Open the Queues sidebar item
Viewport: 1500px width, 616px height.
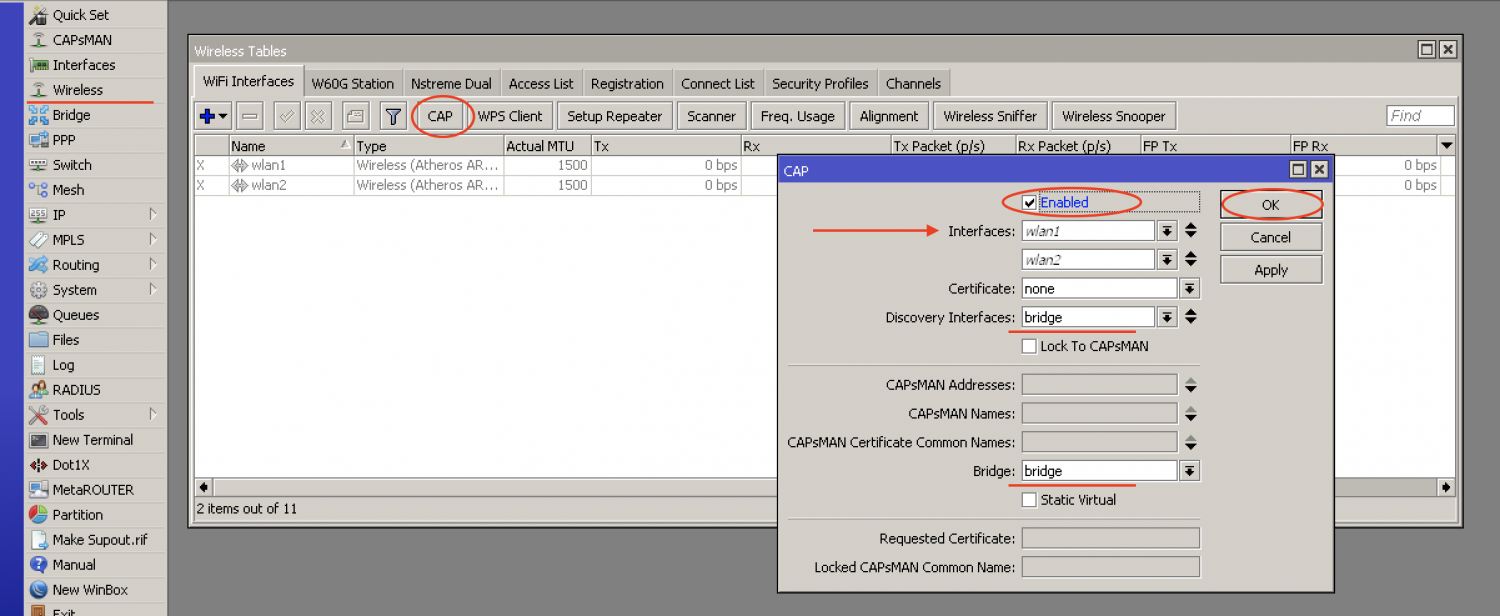tap(75, 315)
